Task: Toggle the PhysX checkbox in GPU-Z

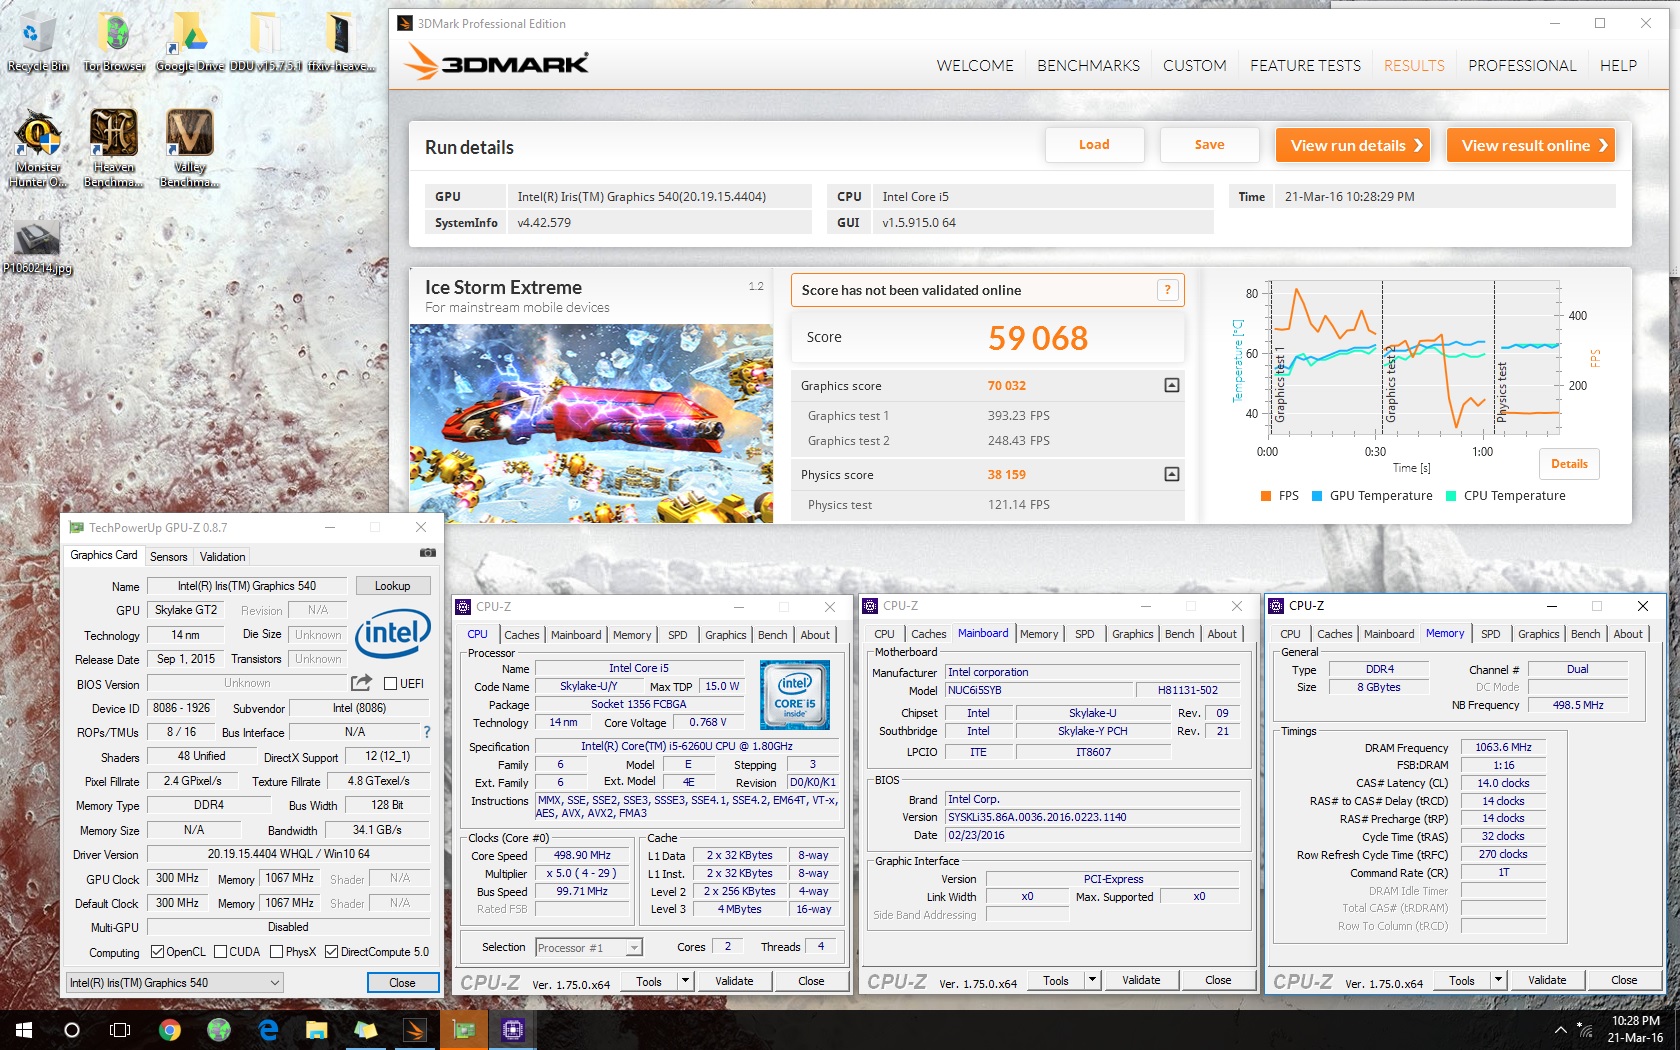Action: [x=276, y=952]
